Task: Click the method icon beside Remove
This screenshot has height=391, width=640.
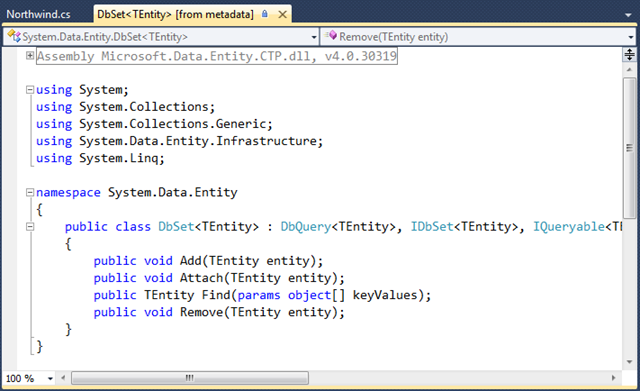Action: tap(331, 36)
